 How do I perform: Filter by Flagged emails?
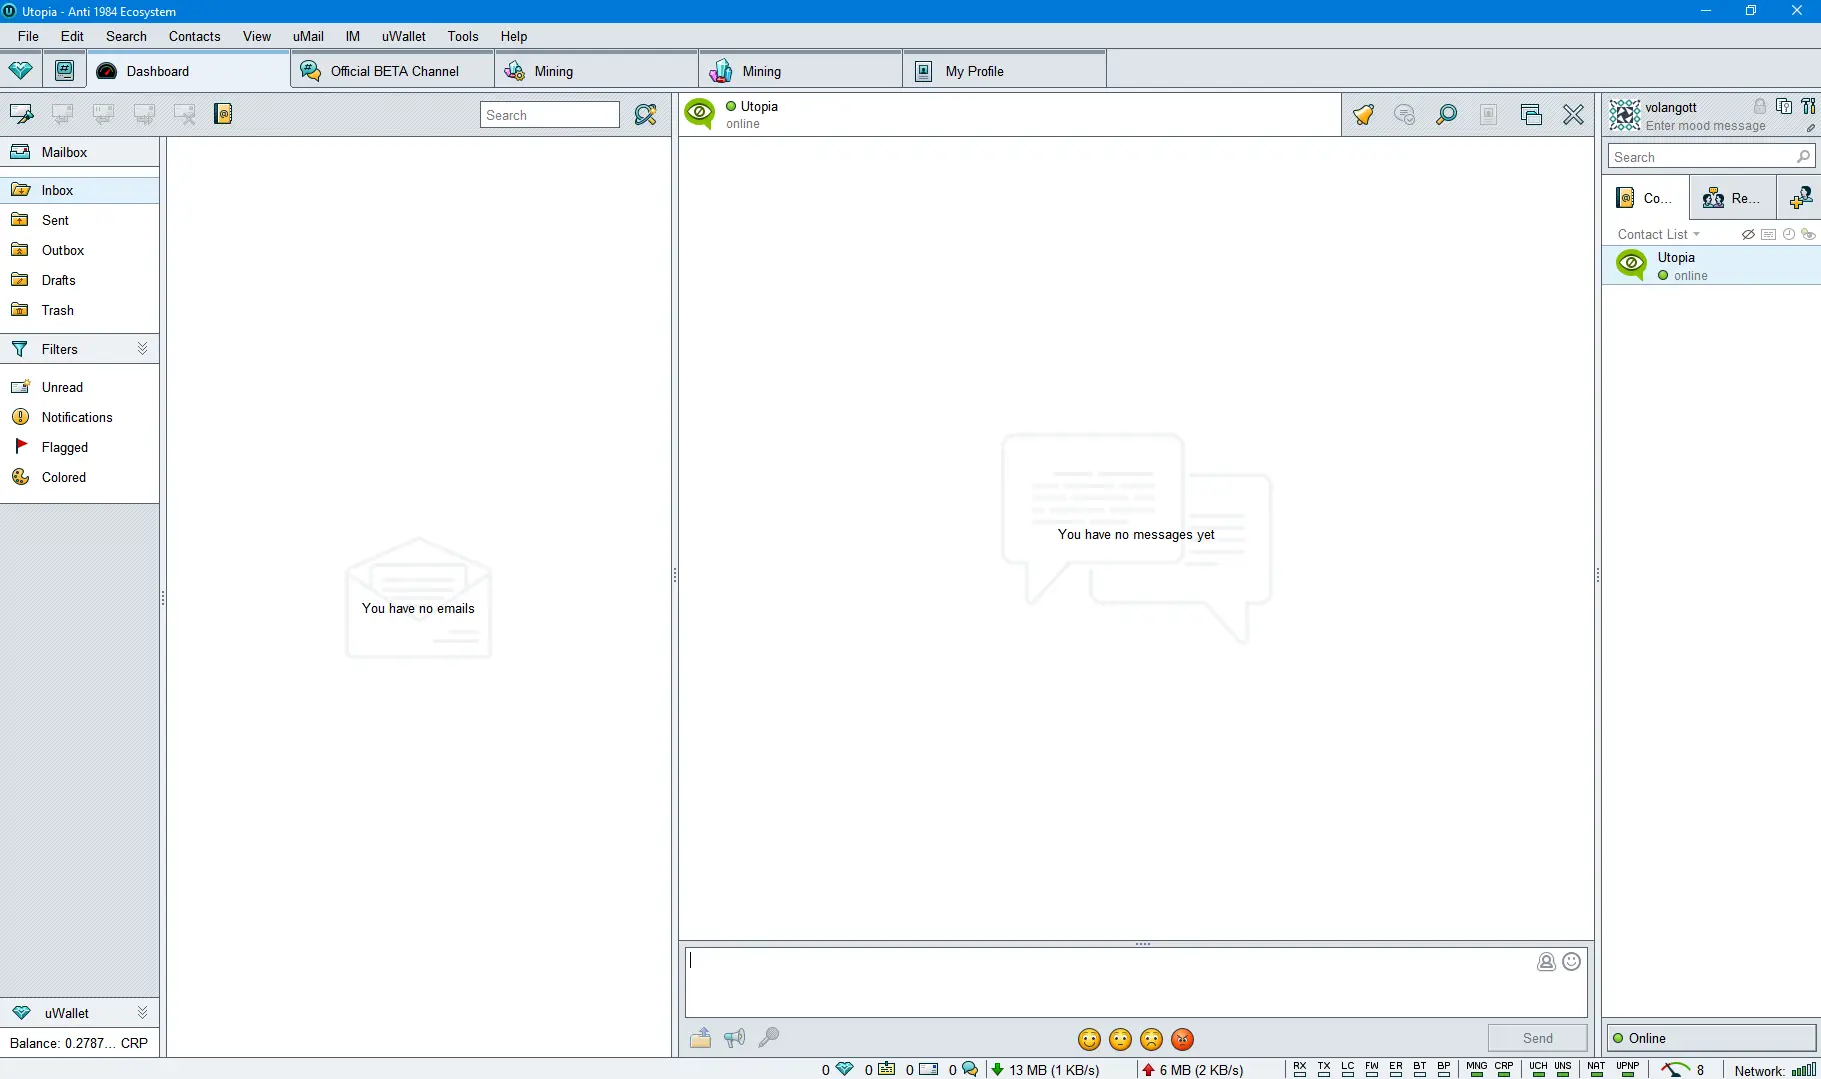point(80,447)
